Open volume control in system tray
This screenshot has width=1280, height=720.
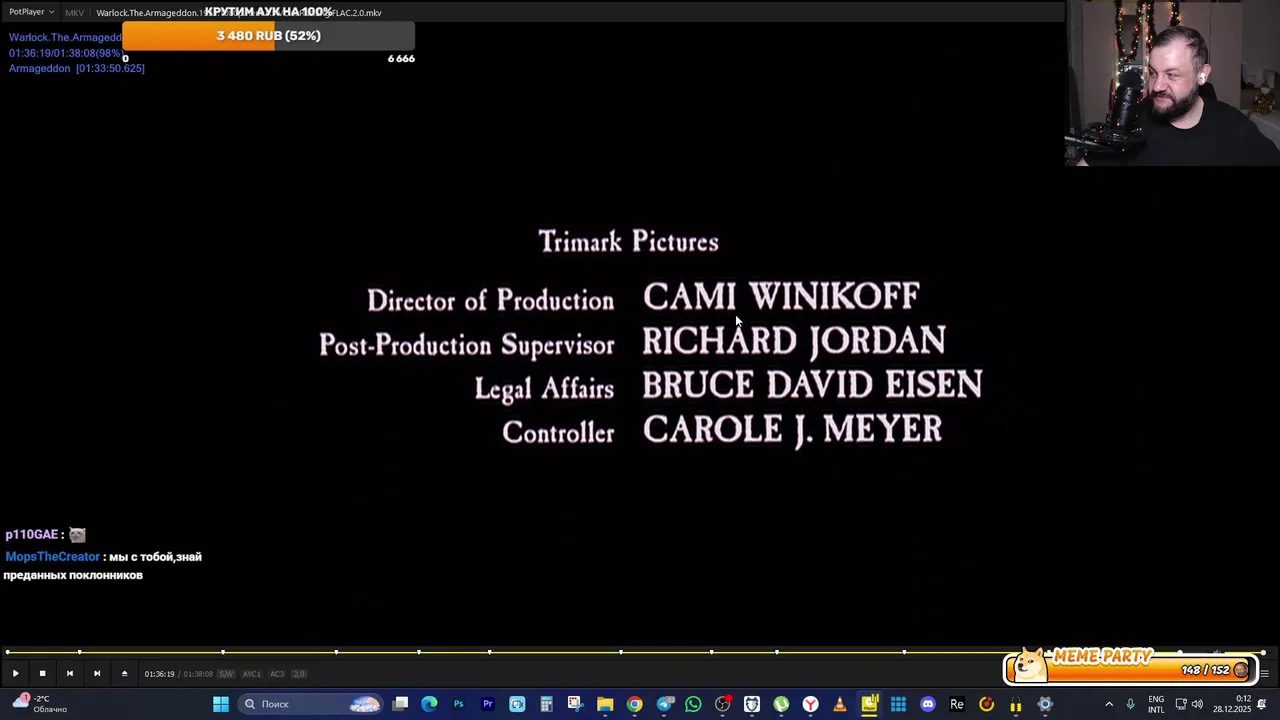pos(1197,704)
